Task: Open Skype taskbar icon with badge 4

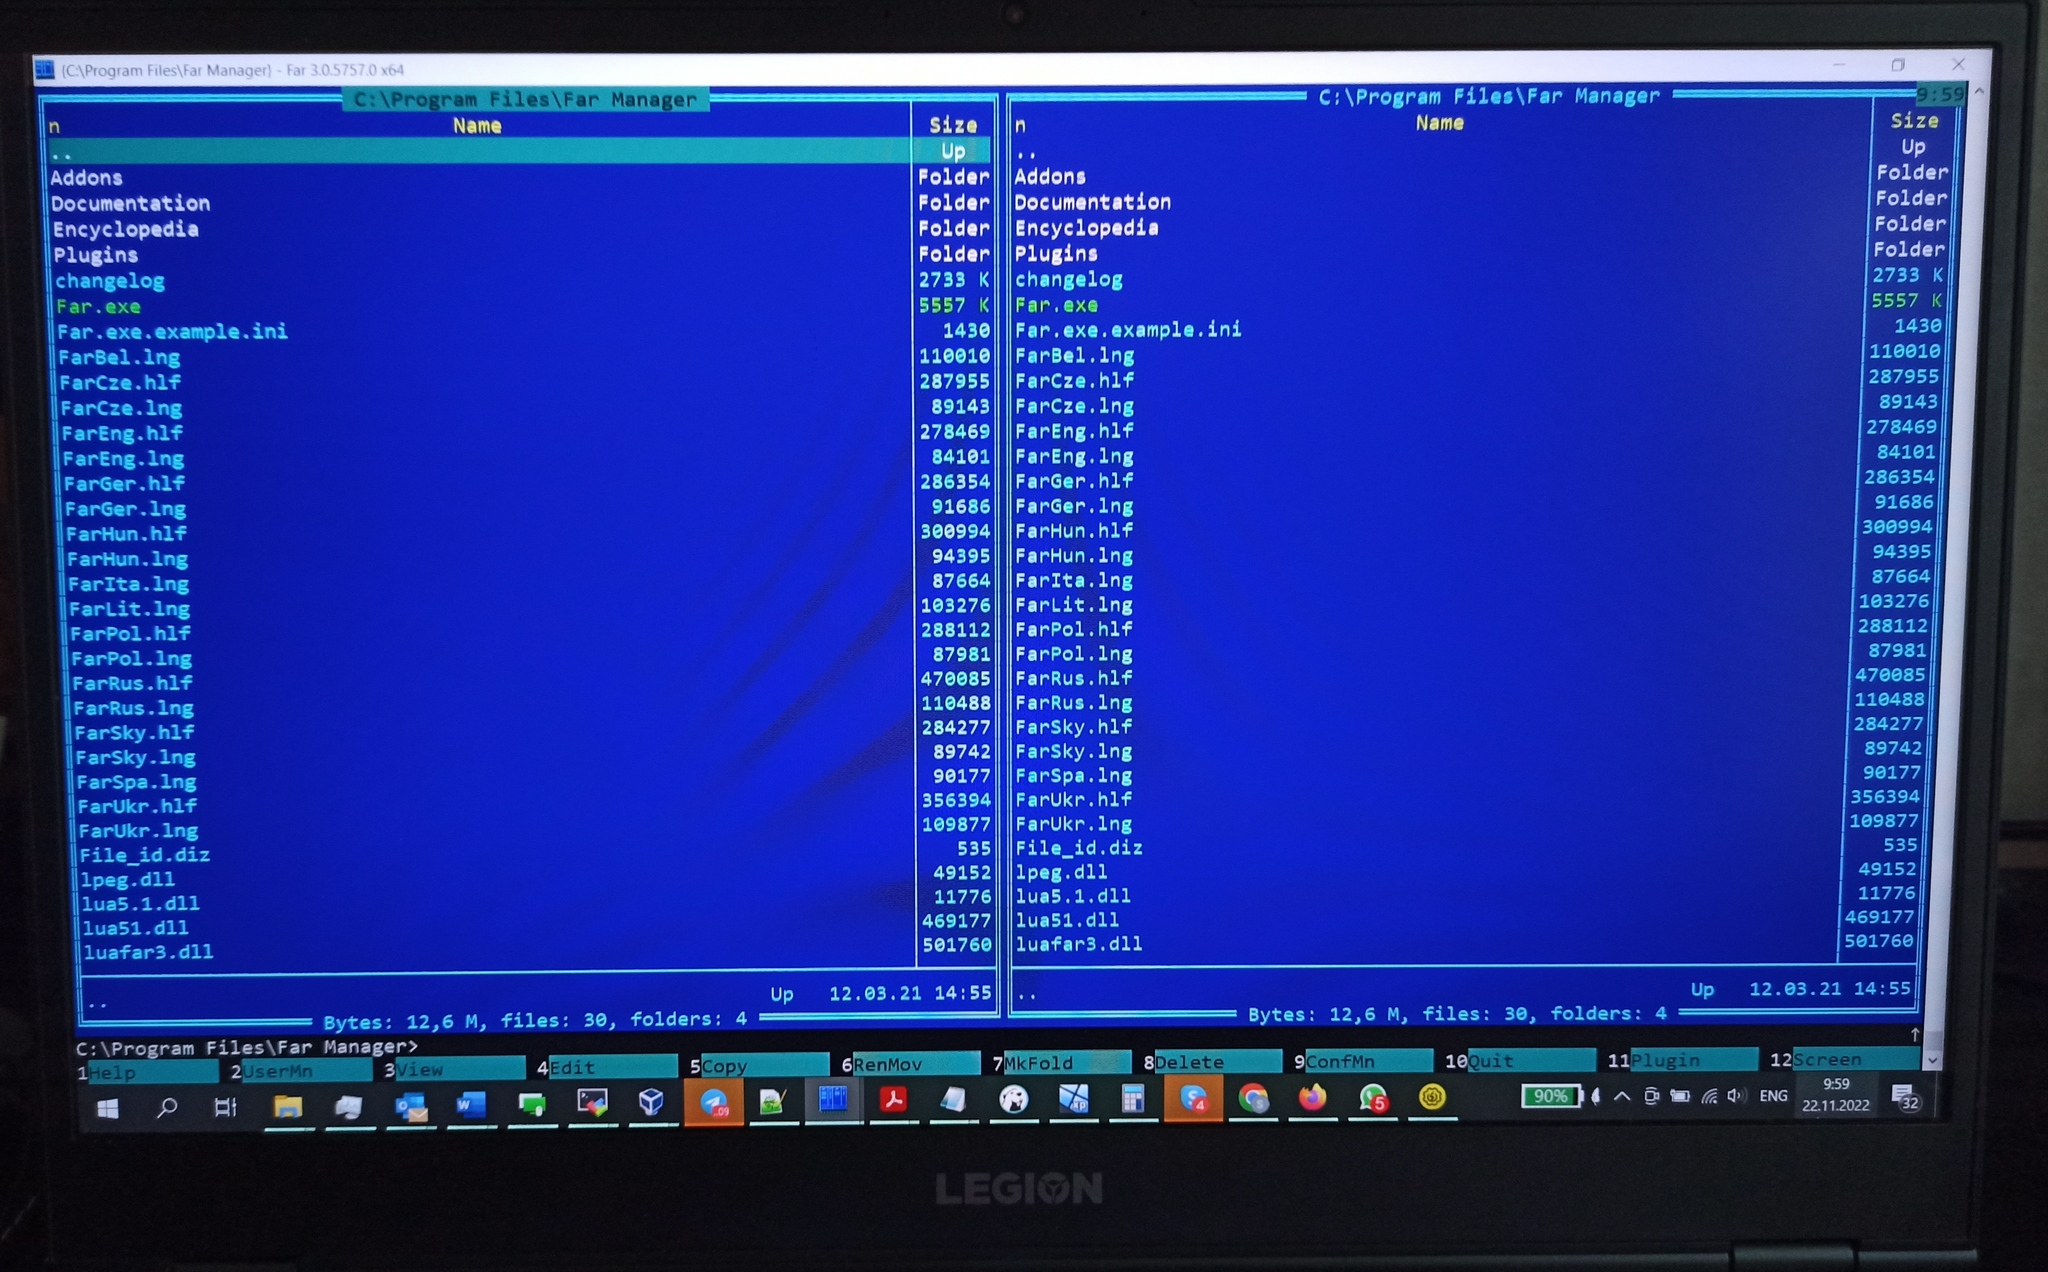Action: tap(1193, 1100)
